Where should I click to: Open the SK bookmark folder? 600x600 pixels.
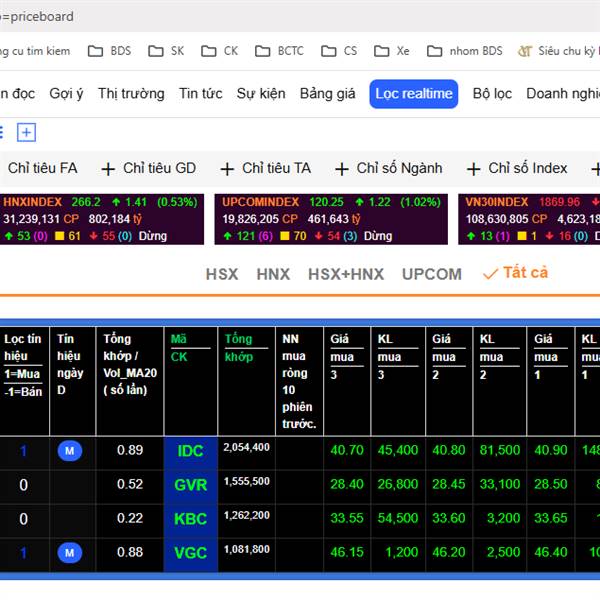(x=166, y=51)
